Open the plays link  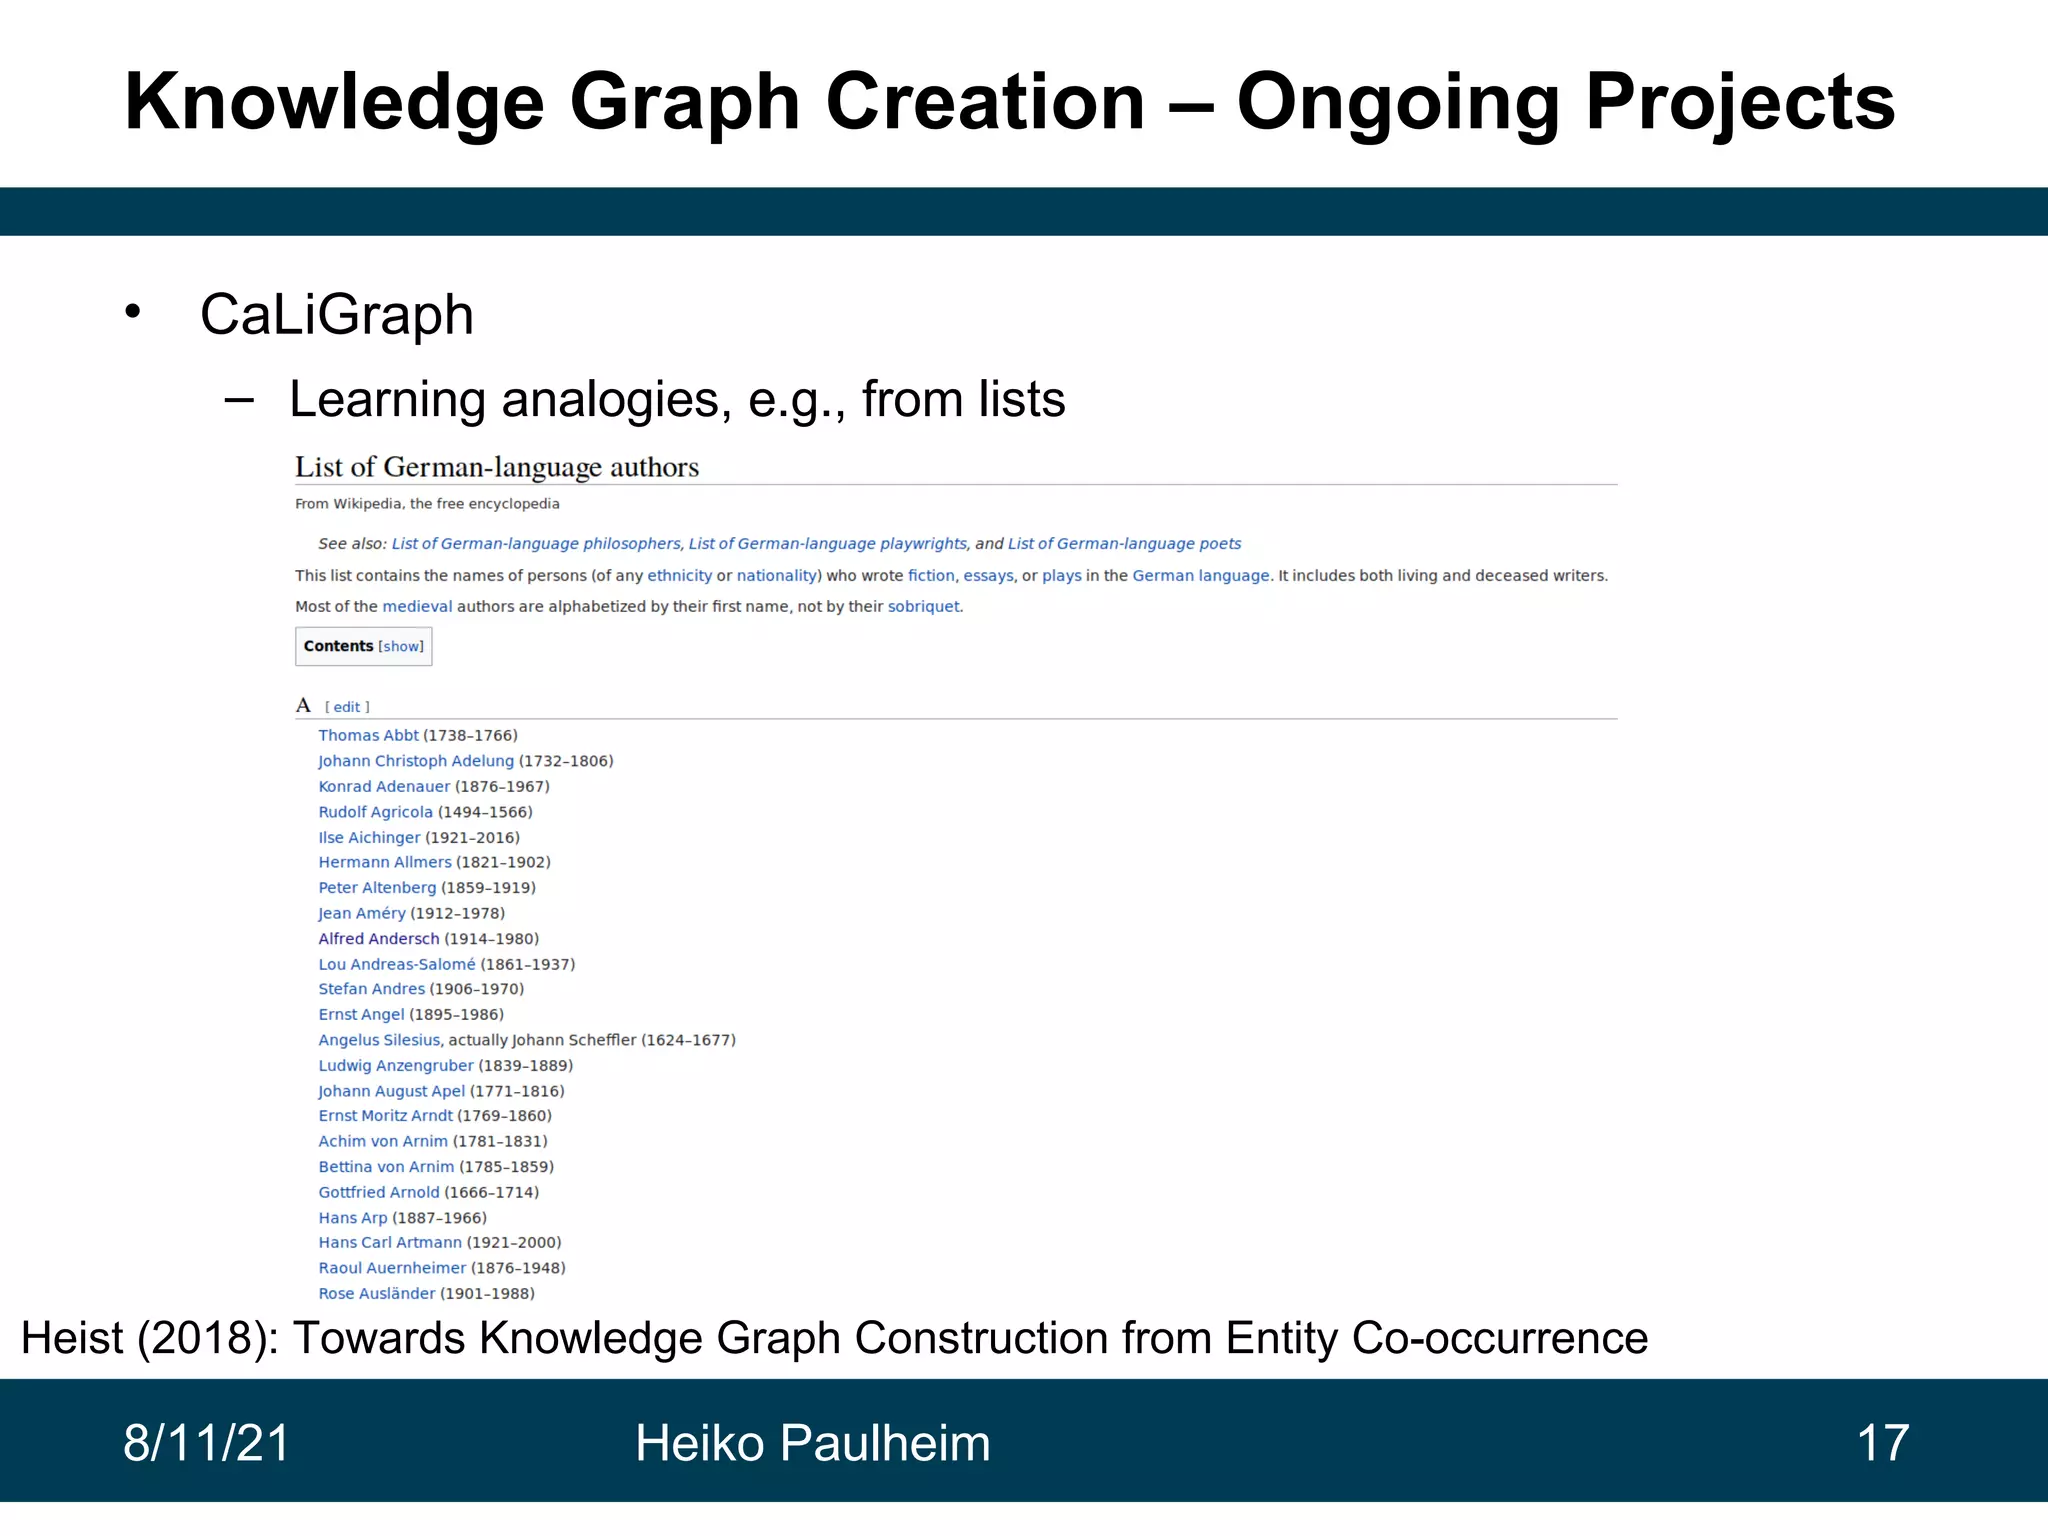click(x=1062, y=576)
